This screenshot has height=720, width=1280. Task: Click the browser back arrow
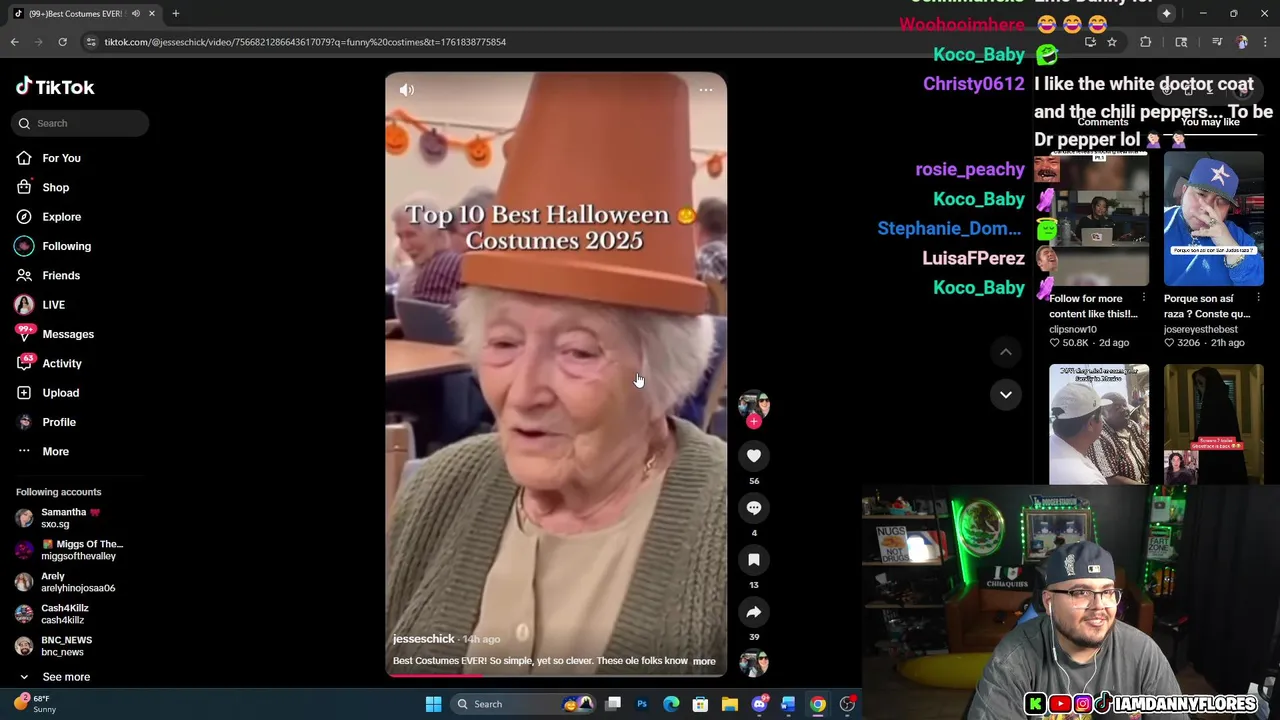pos(14,42)
